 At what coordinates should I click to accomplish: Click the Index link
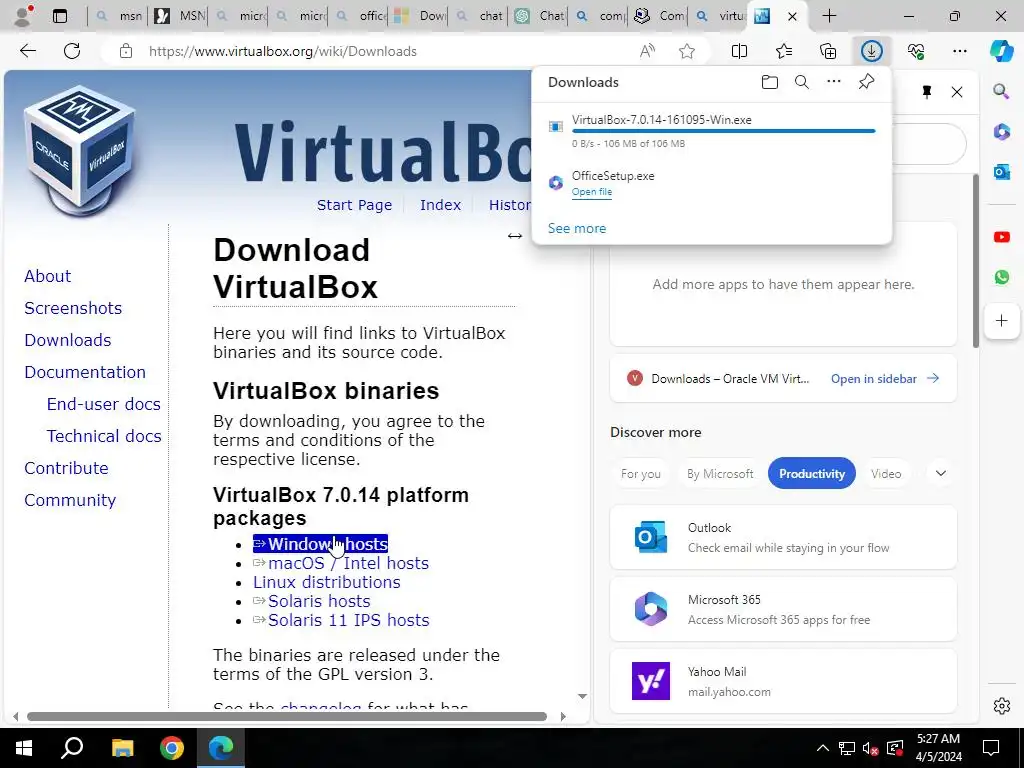440,205
